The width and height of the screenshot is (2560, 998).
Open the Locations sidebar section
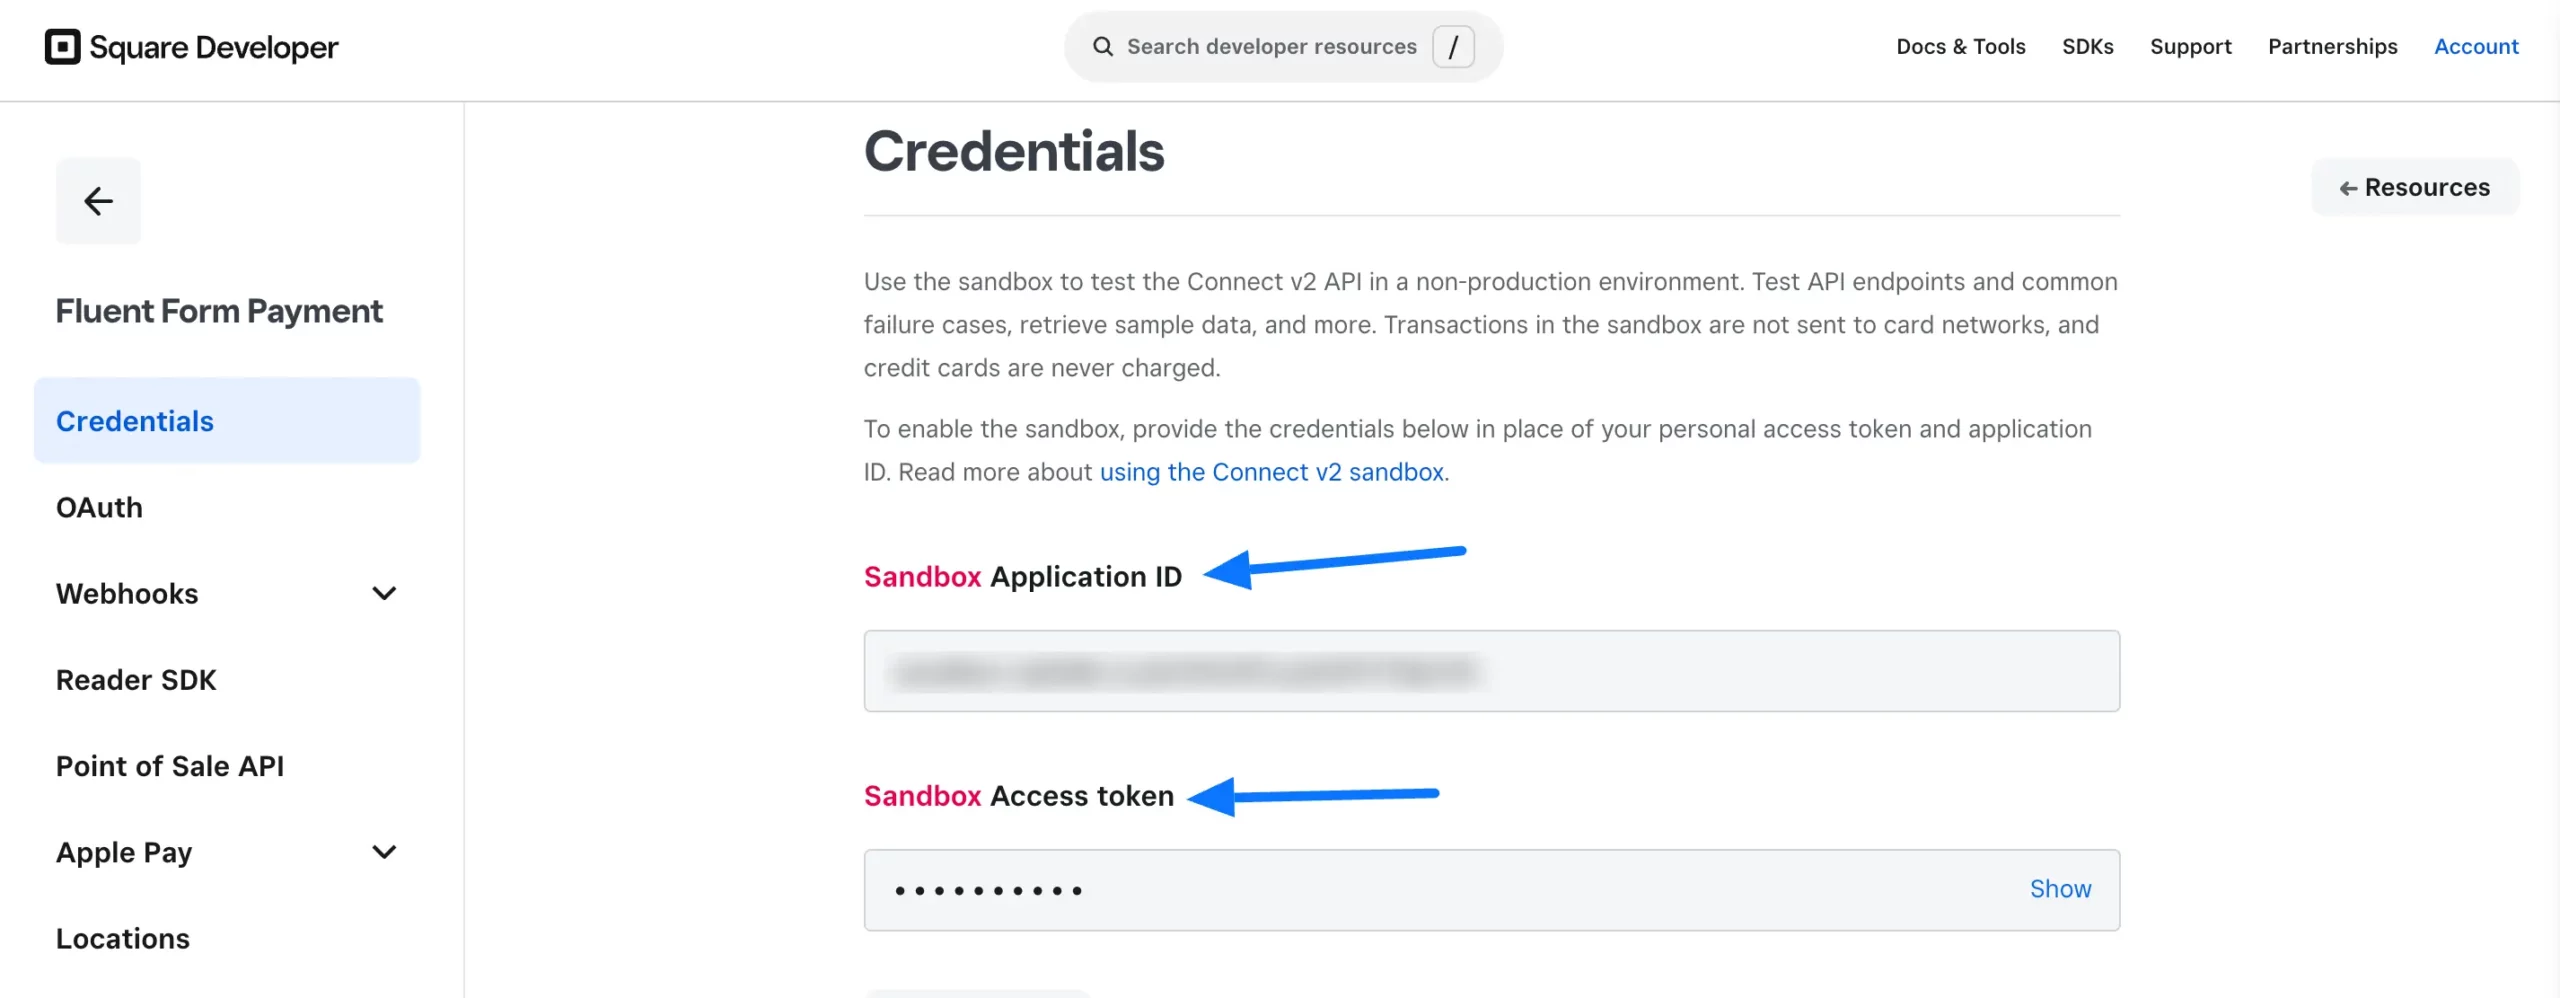[x=123, y=939]
